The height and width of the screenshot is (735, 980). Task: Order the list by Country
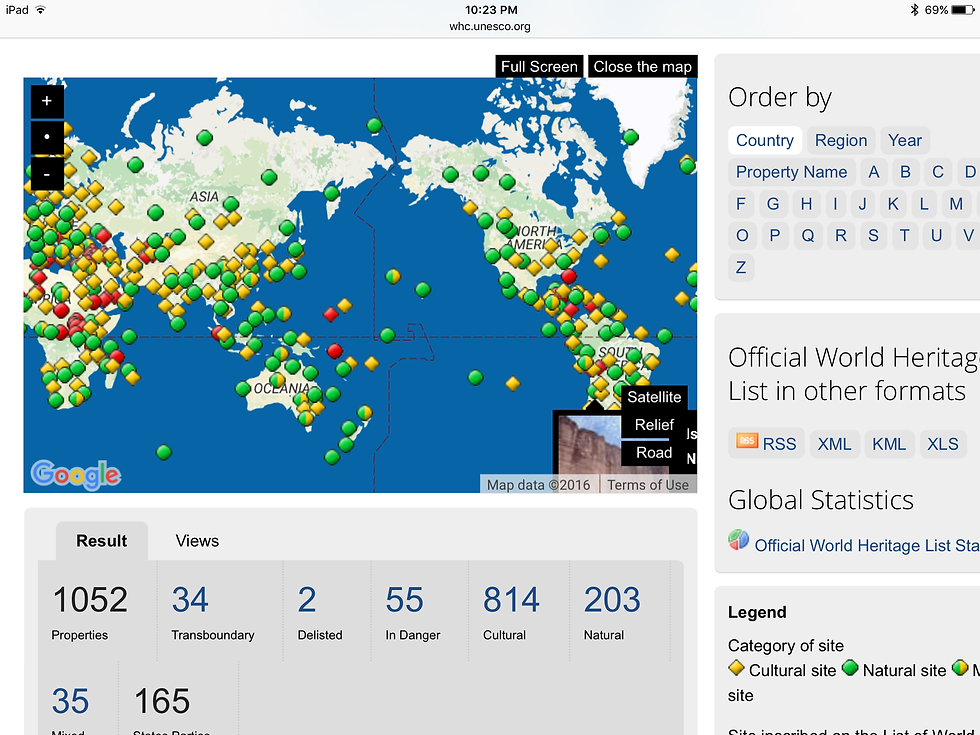click(764, 140)
